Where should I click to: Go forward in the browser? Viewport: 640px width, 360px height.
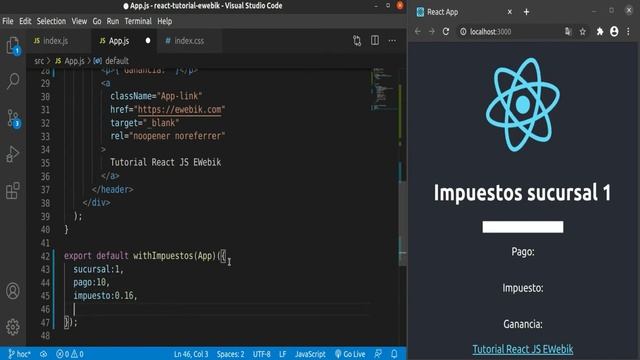click(x=431, y=31)
